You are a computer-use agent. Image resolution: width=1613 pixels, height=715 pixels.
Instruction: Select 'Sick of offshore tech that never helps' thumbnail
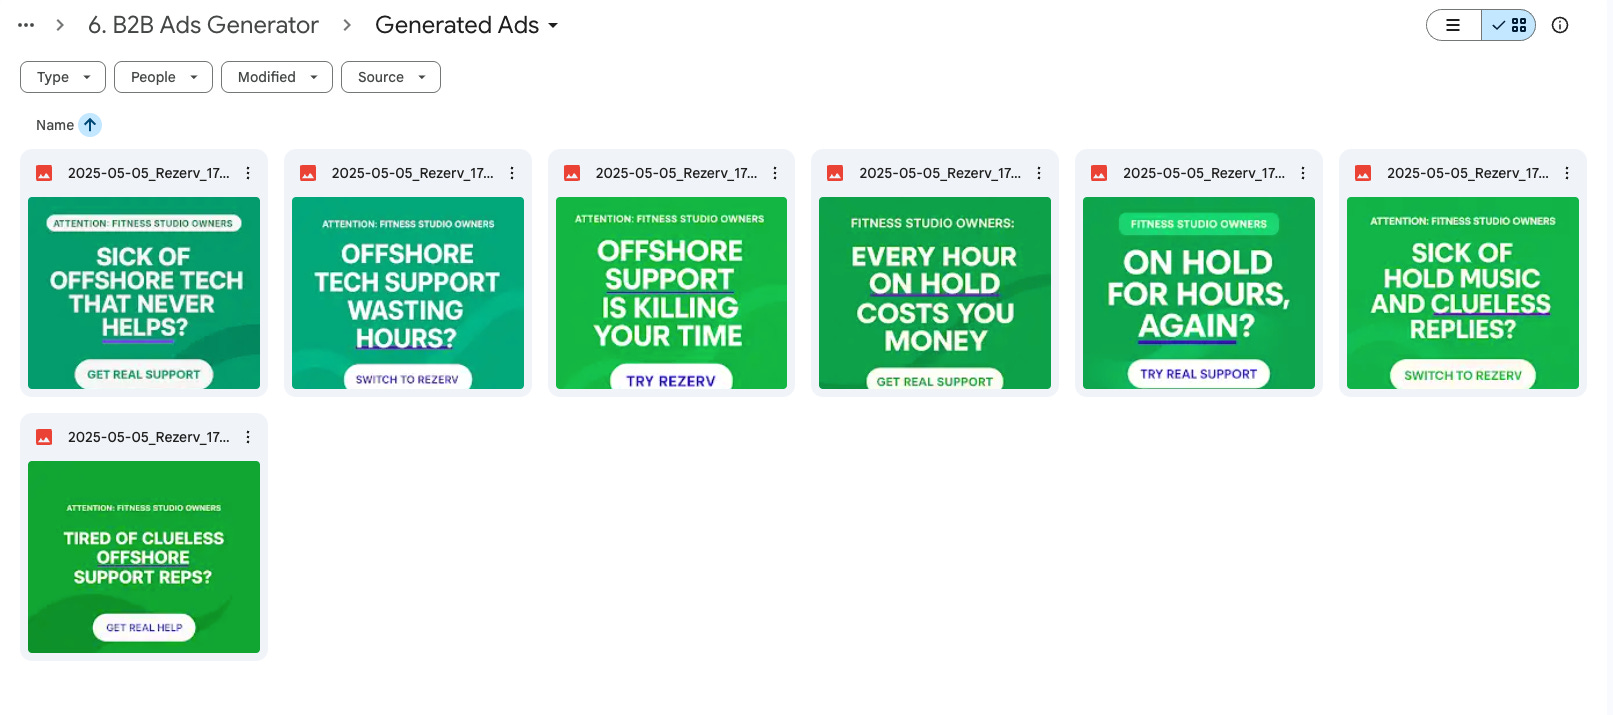point(144,293)
